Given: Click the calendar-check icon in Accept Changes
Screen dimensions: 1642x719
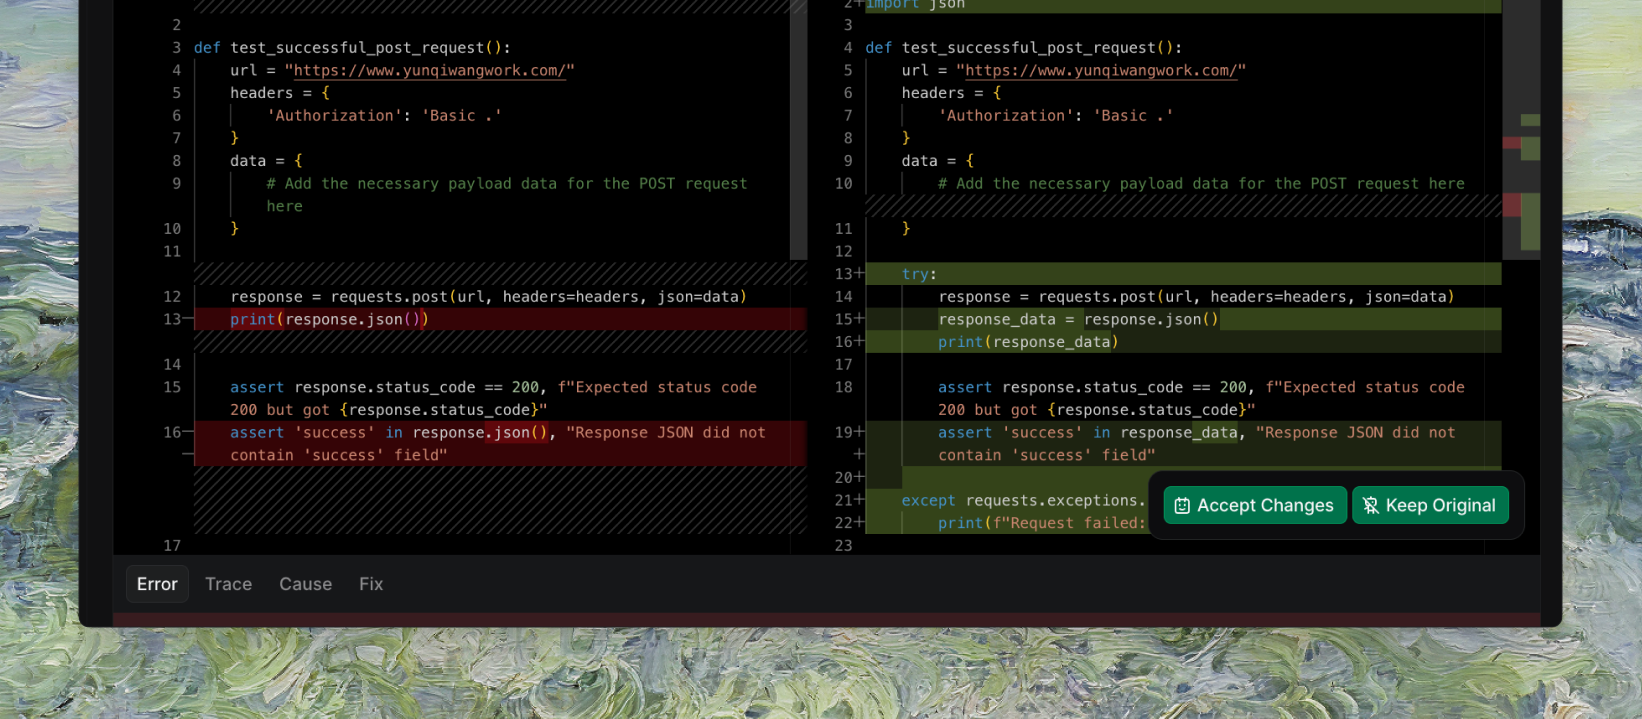Looking at the screenshot, I should coord(1182,506).
